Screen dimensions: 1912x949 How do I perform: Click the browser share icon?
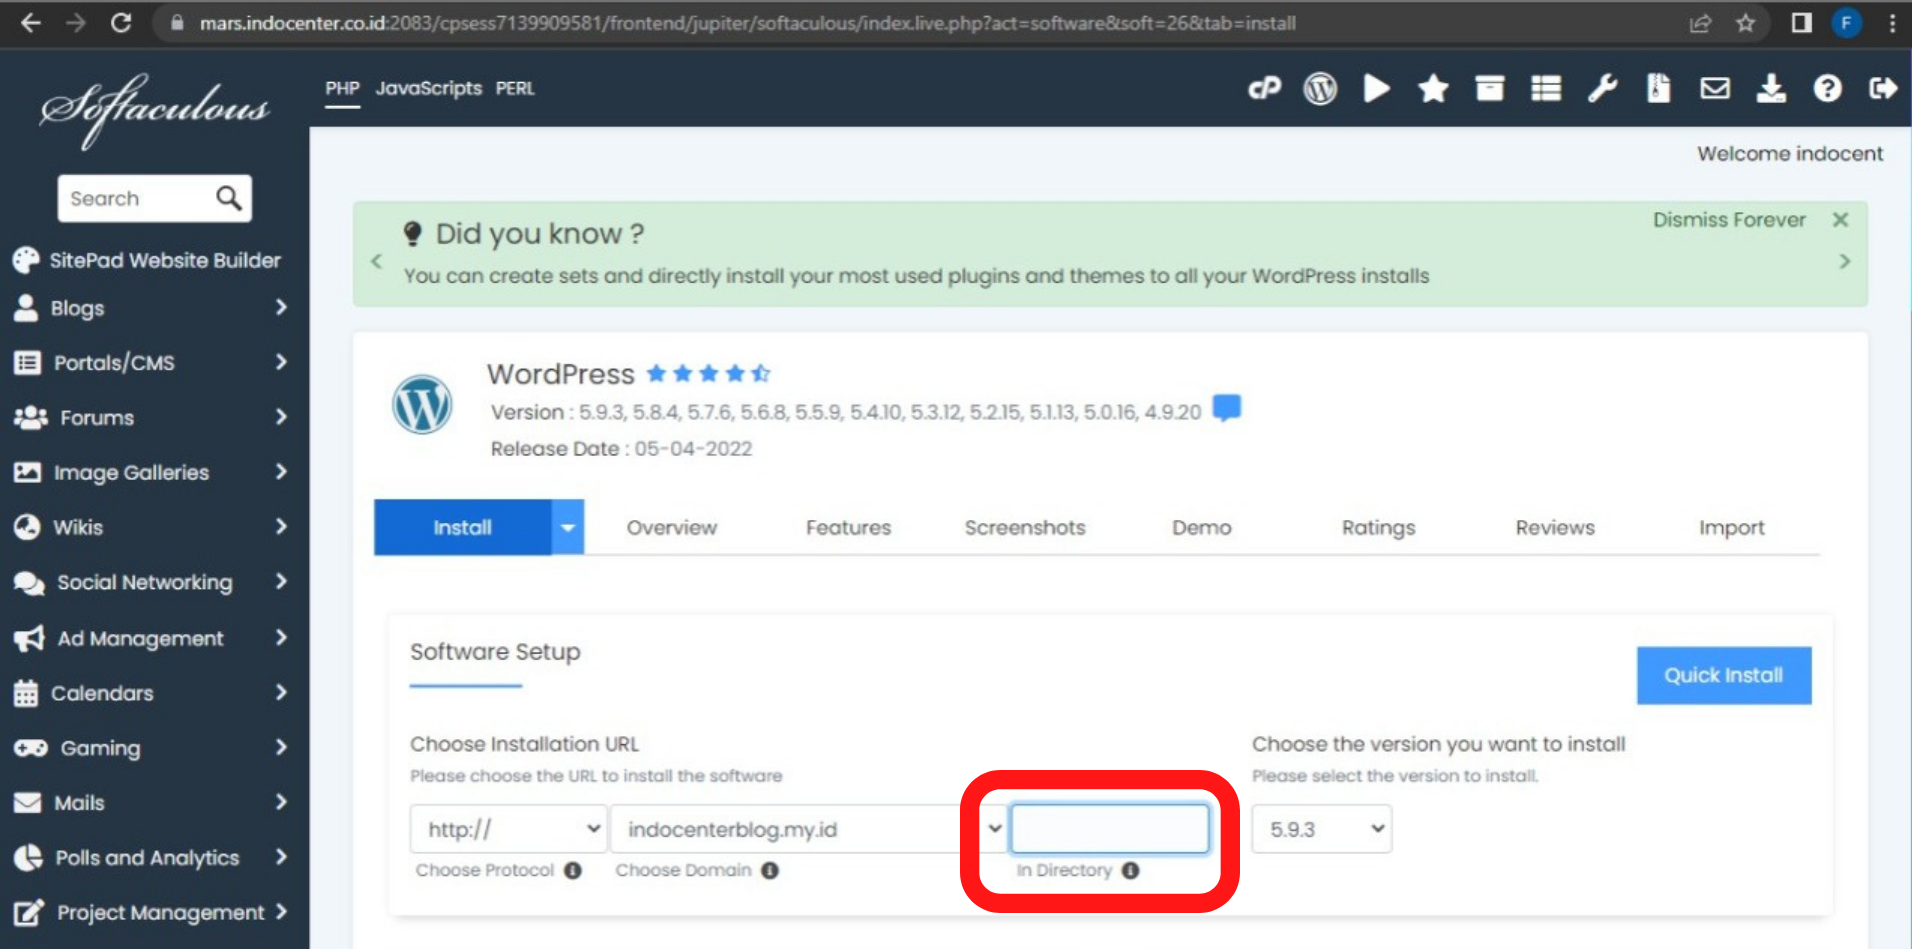[x=1700, y=23]
